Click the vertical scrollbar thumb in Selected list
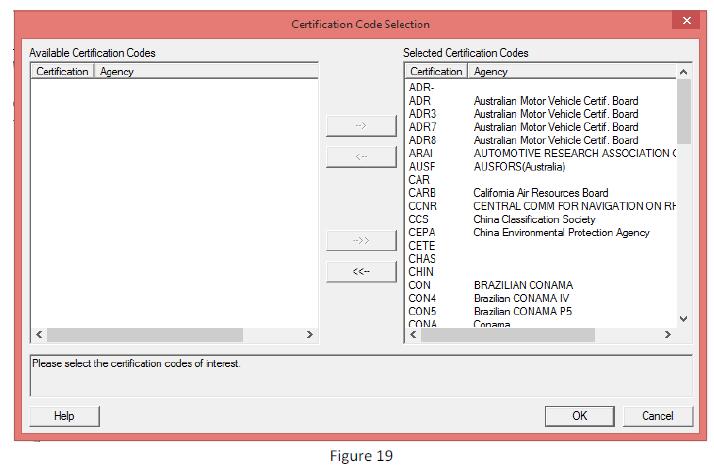This screenshot has width=714, height=466. 683,112
